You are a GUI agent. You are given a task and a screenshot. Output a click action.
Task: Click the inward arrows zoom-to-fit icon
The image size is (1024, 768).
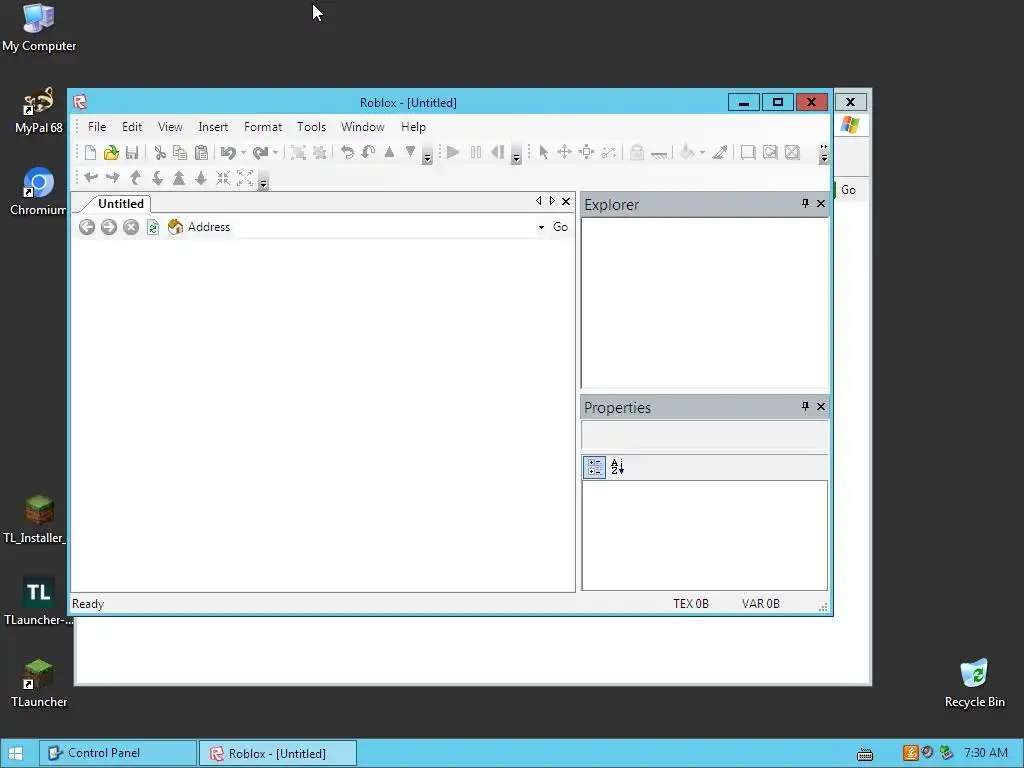click(223, 178)
